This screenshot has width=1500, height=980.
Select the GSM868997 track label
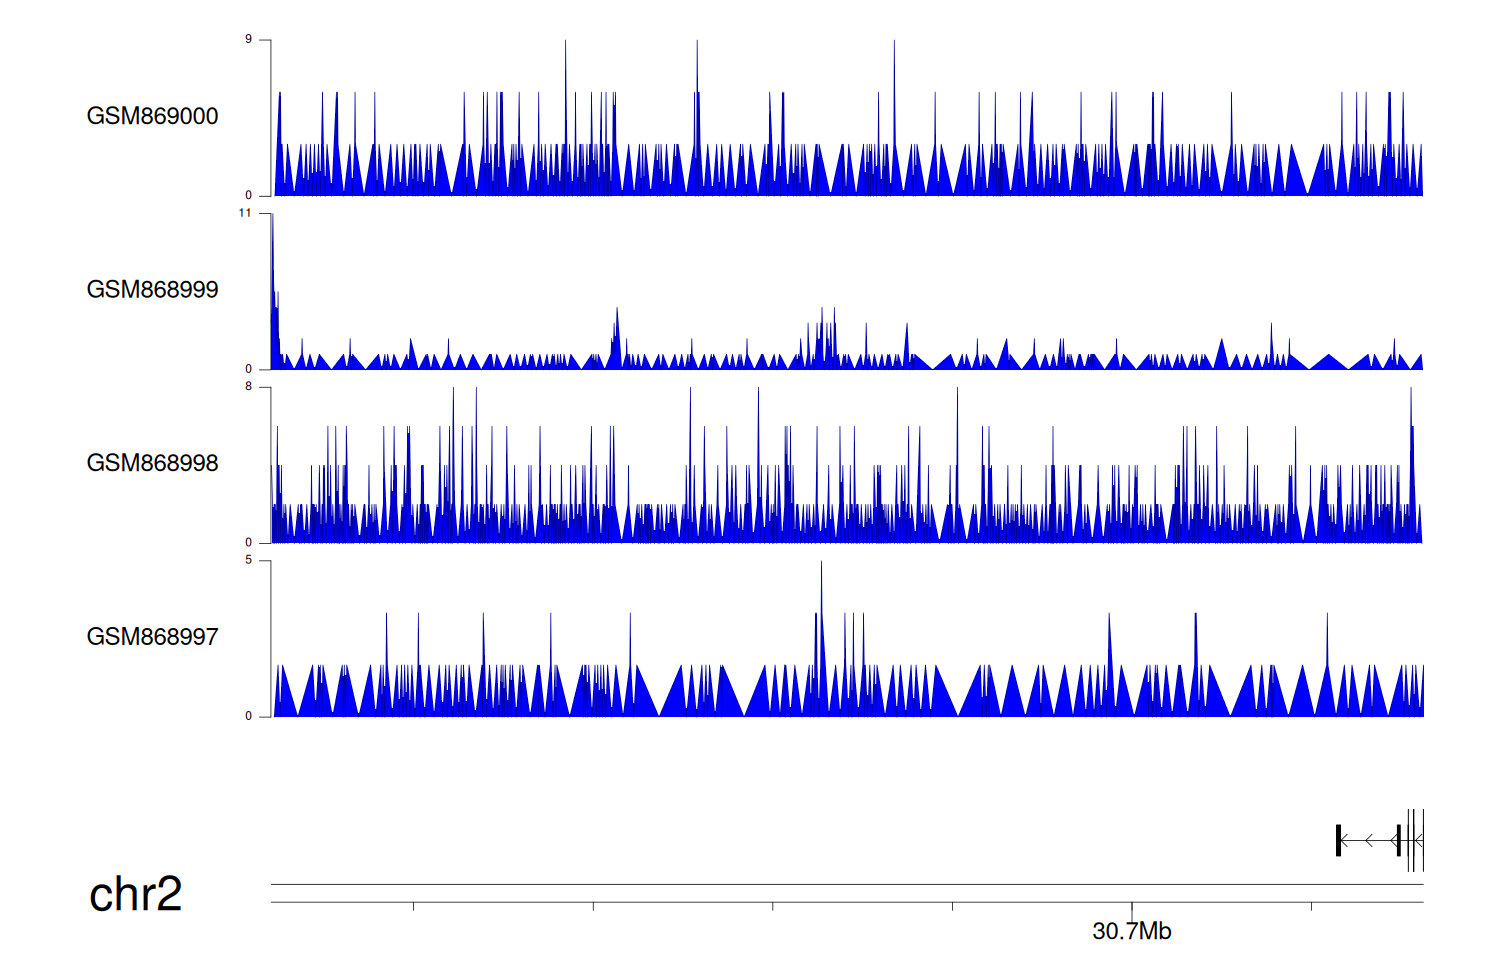tap(152, 637)
